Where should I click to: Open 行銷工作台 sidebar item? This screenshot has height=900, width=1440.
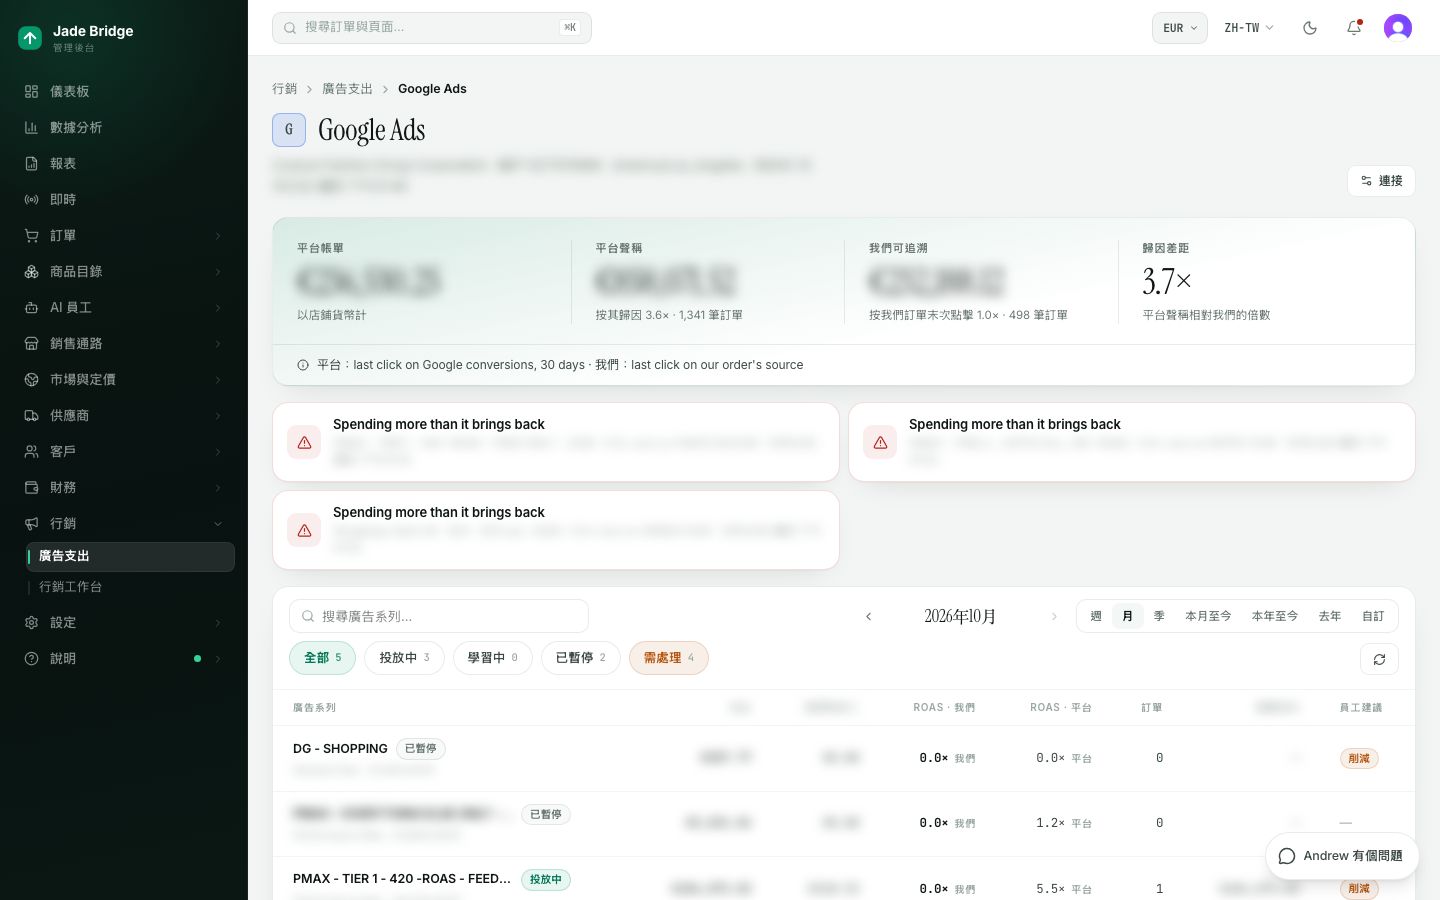132,587
